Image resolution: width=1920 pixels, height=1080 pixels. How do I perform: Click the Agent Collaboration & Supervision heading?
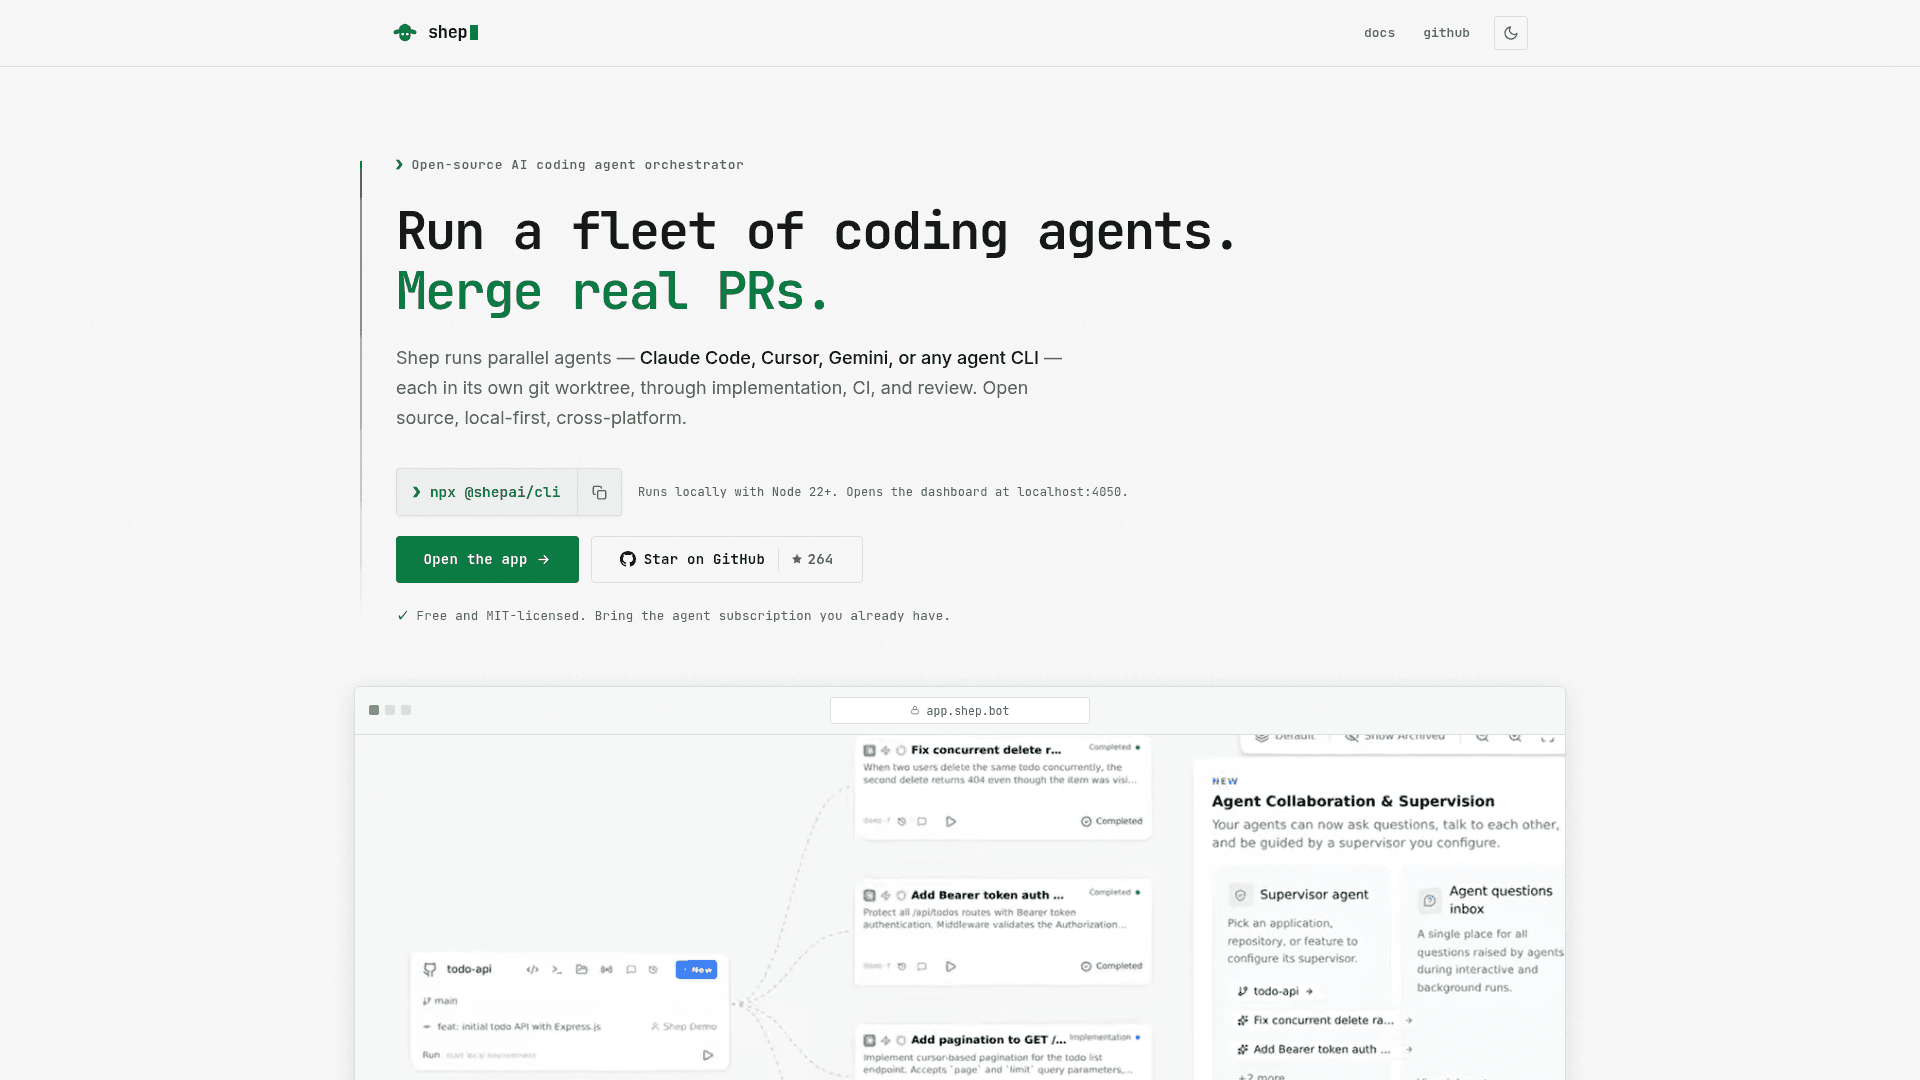tap(1353, 801)
